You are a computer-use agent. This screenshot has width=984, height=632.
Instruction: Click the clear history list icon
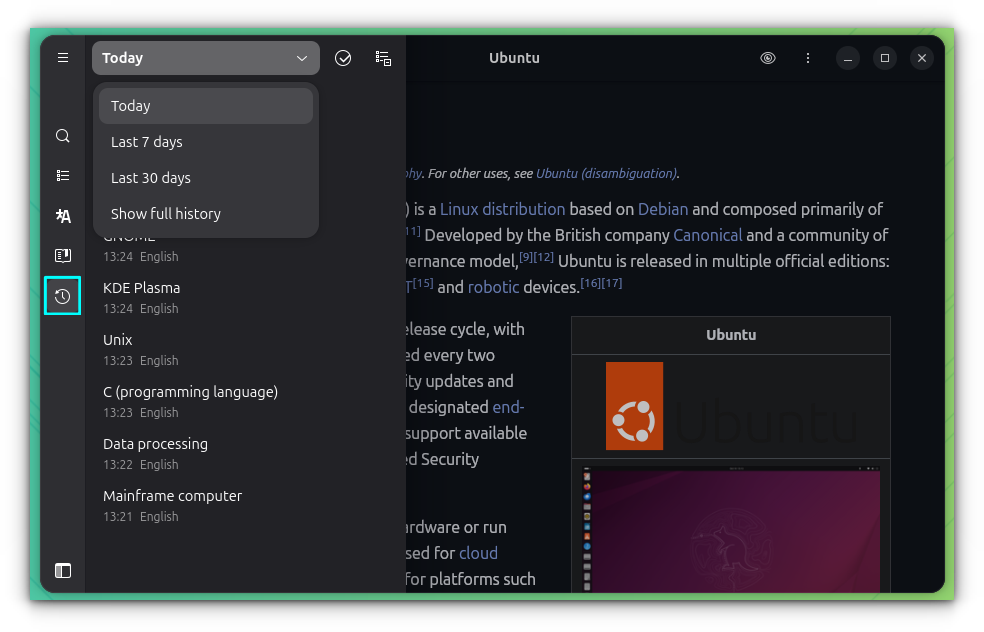click(383, 58)
